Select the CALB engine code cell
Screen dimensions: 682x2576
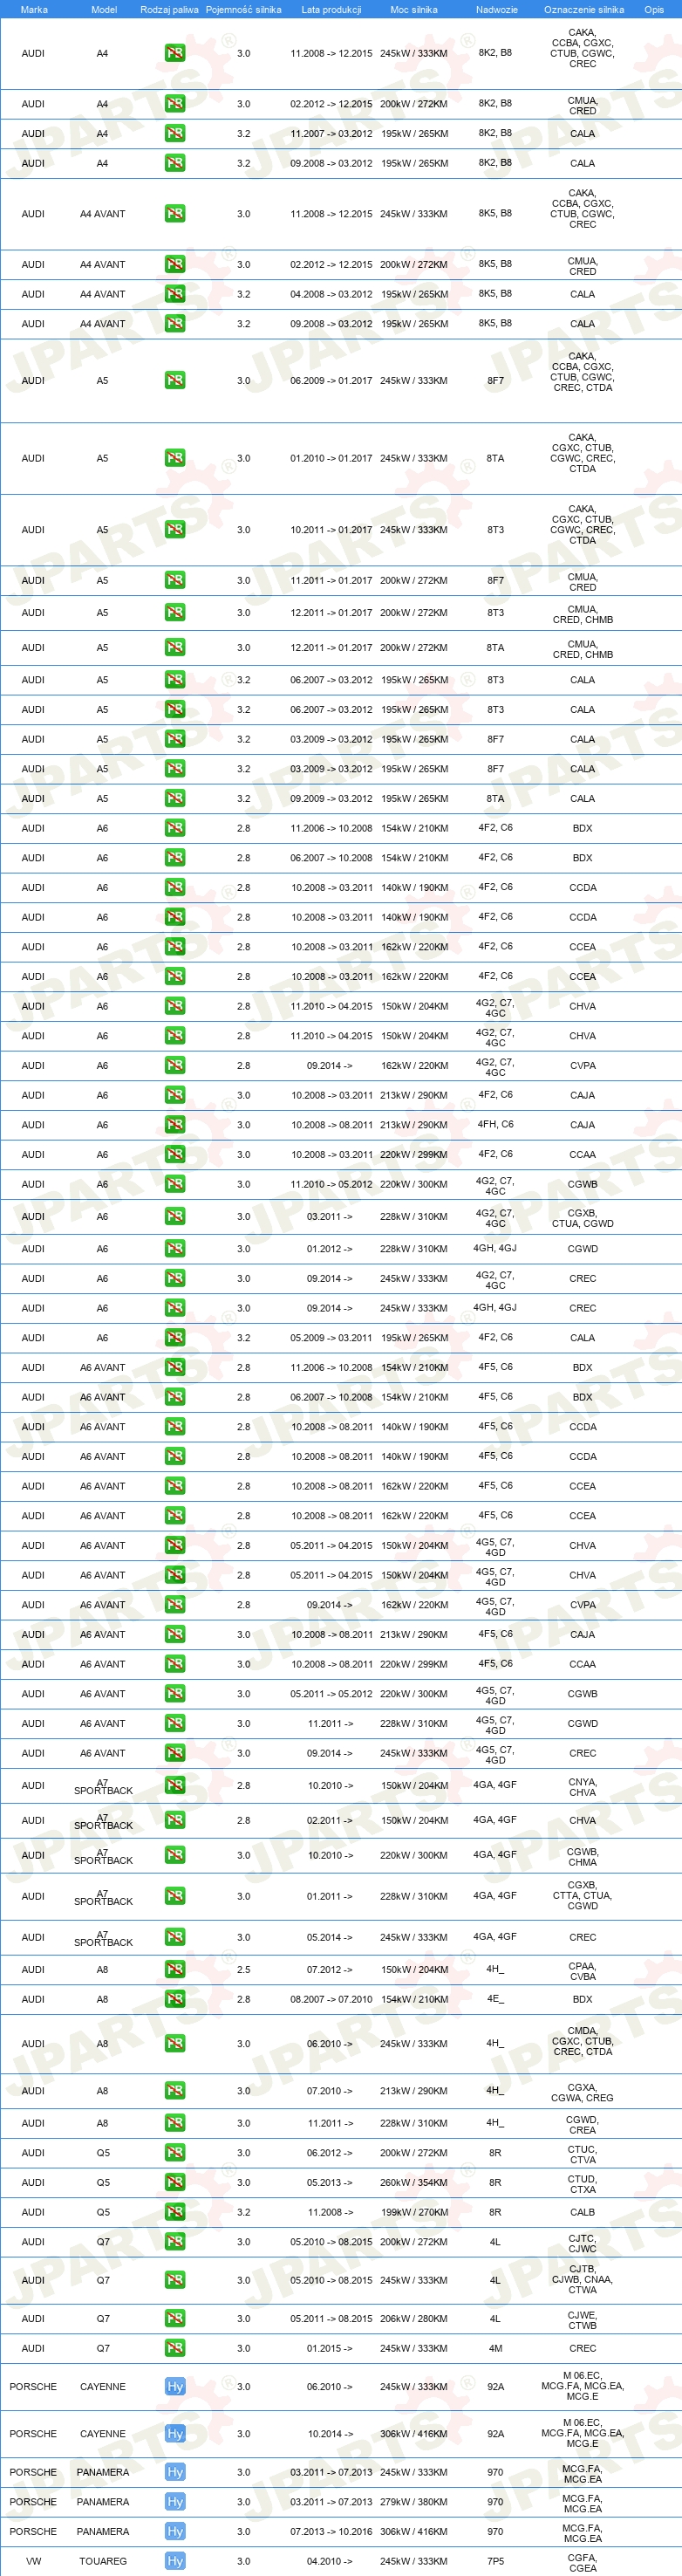(582, 2213)
